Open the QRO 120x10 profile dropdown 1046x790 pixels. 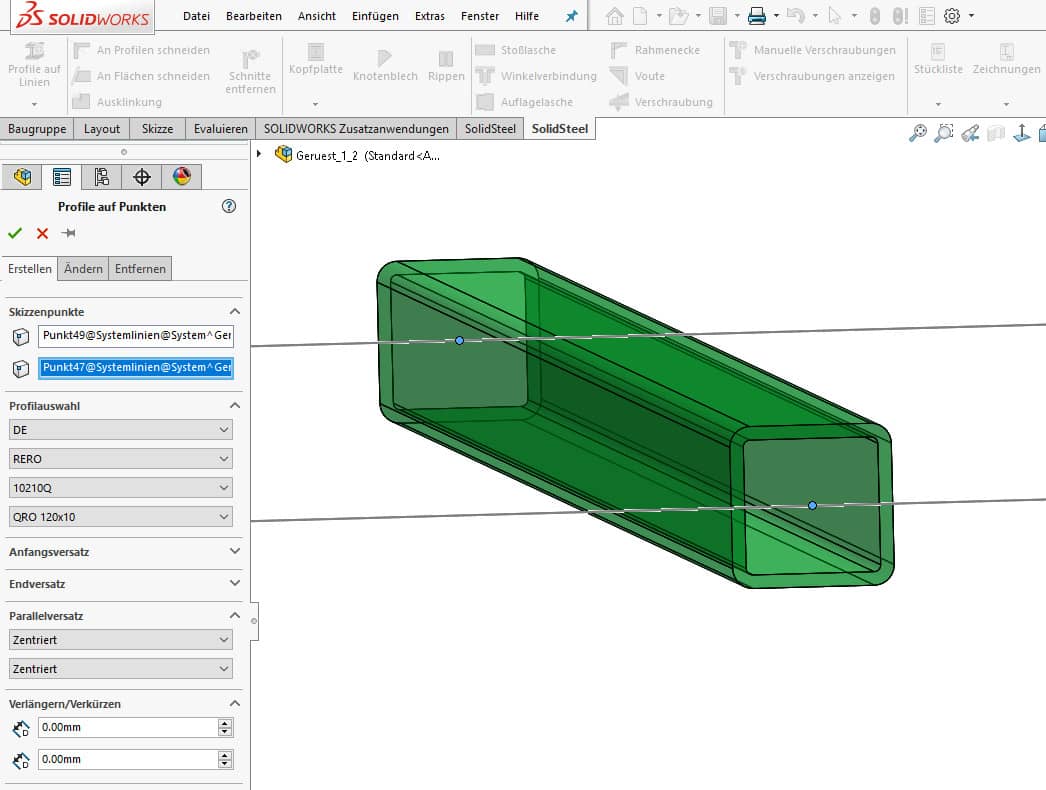[120, 517]
